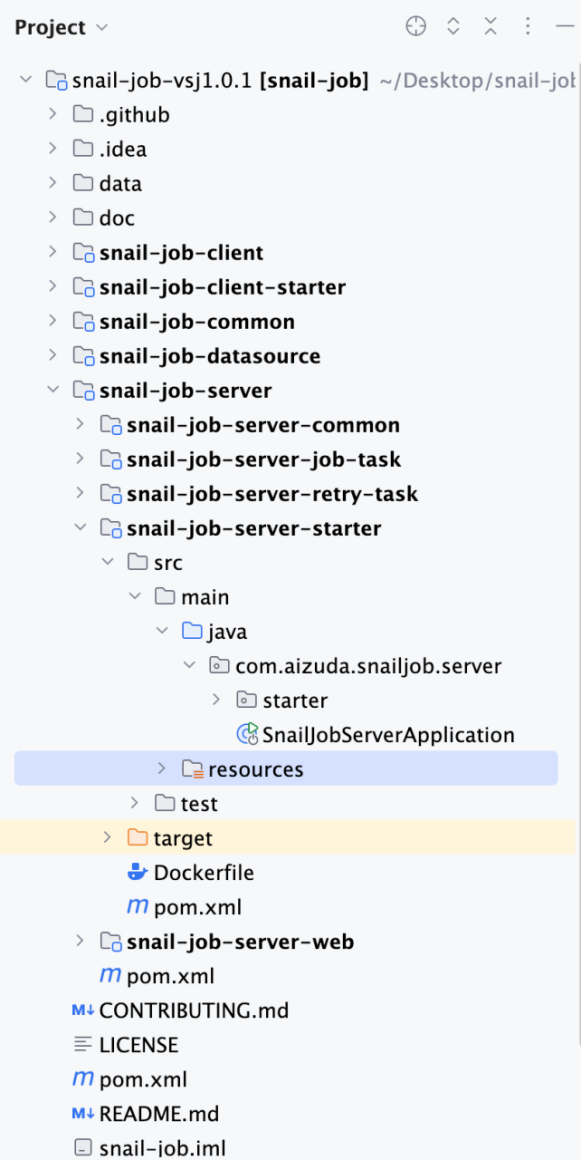Click the Markdown icon beside README.md
Image resolution: width=582 pixels, height=1160 pixels.
tap(82, 1113)
